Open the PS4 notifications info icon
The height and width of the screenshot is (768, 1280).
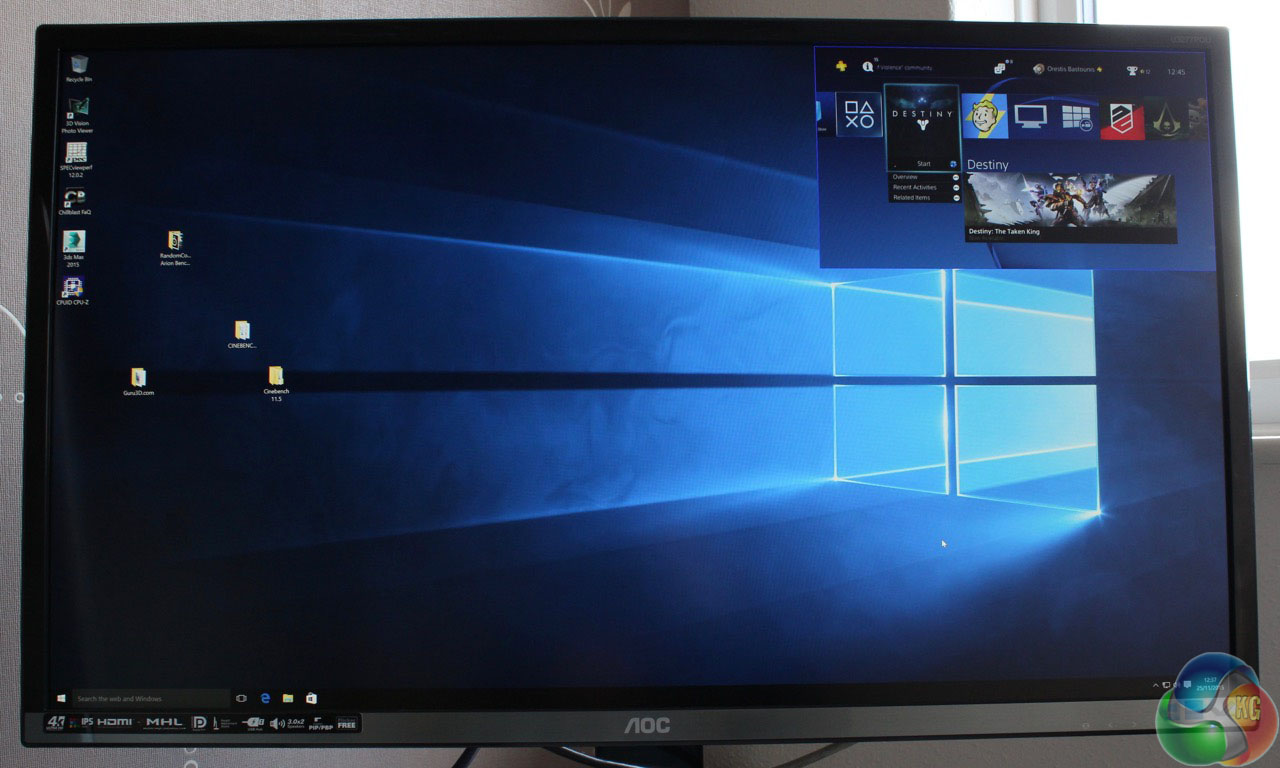coord(867,68)
